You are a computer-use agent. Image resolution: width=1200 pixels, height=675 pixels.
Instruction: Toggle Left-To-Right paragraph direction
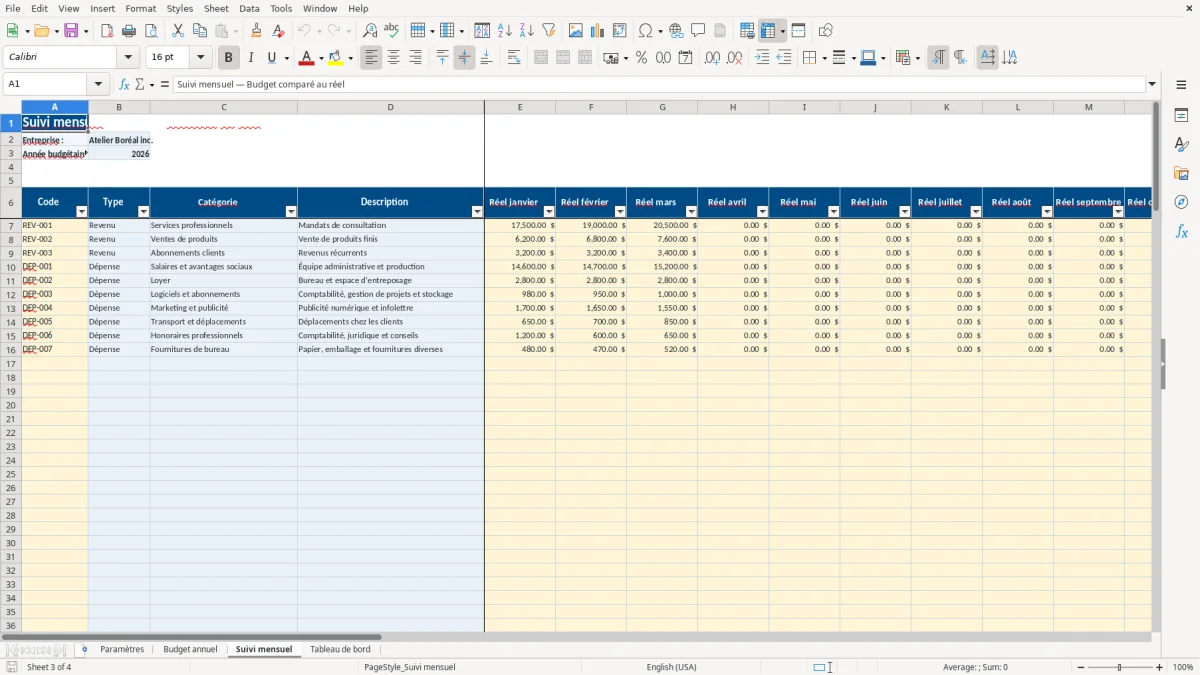pos(938,58)
